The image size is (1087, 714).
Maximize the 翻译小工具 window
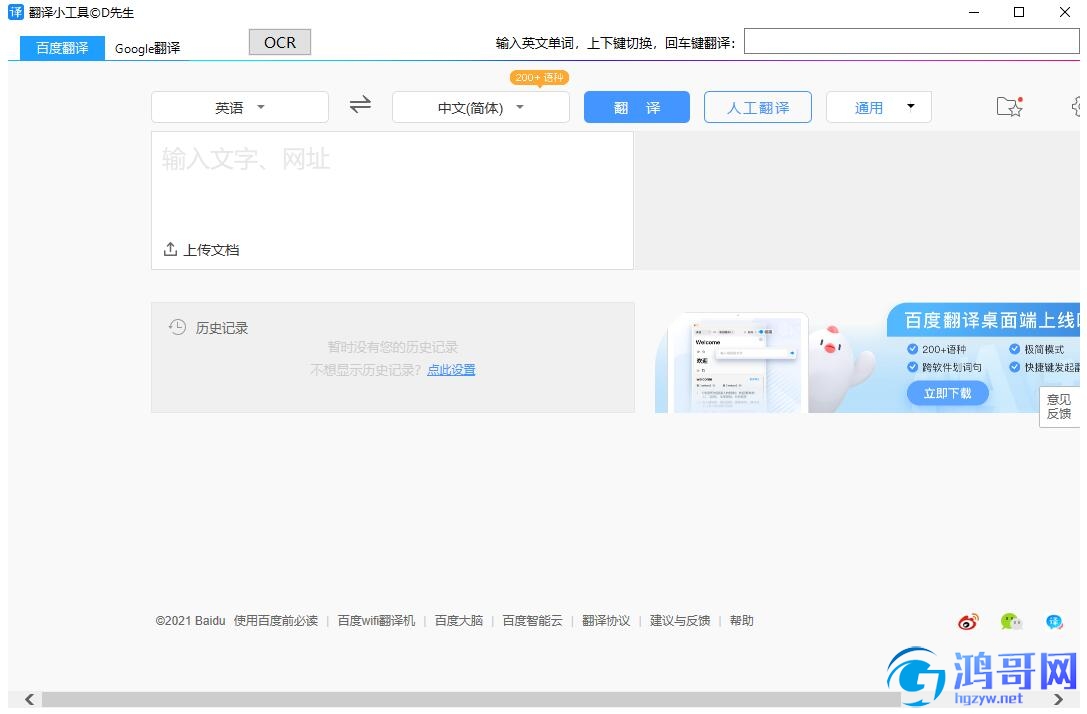tap(1019, 12)
